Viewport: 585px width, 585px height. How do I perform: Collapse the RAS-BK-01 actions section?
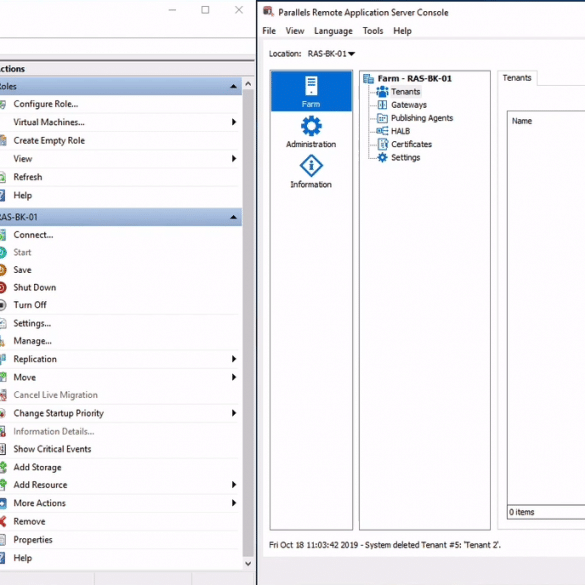[x=234, y=217]
